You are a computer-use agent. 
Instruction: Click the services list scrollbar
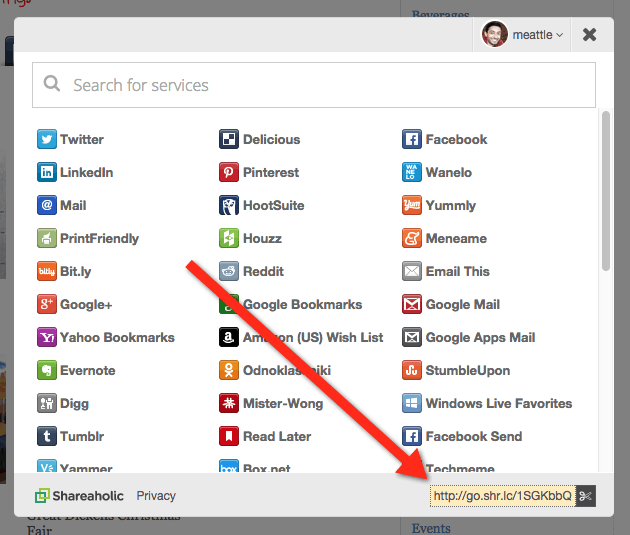[x=606, y=191]
